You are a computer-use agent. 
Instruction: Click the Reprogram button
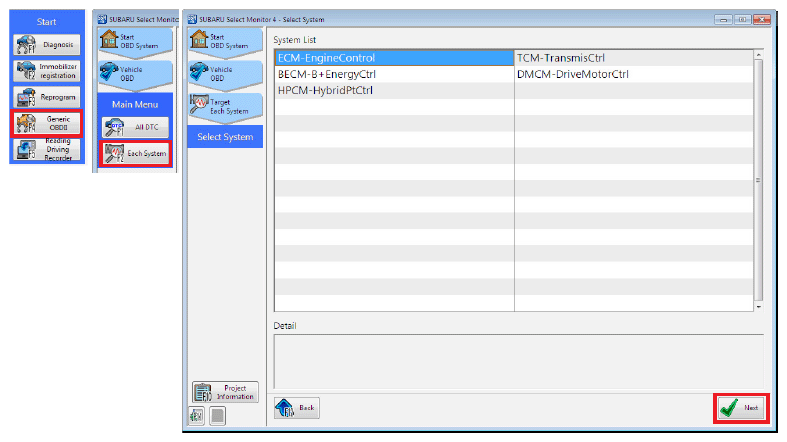point(47,97)
